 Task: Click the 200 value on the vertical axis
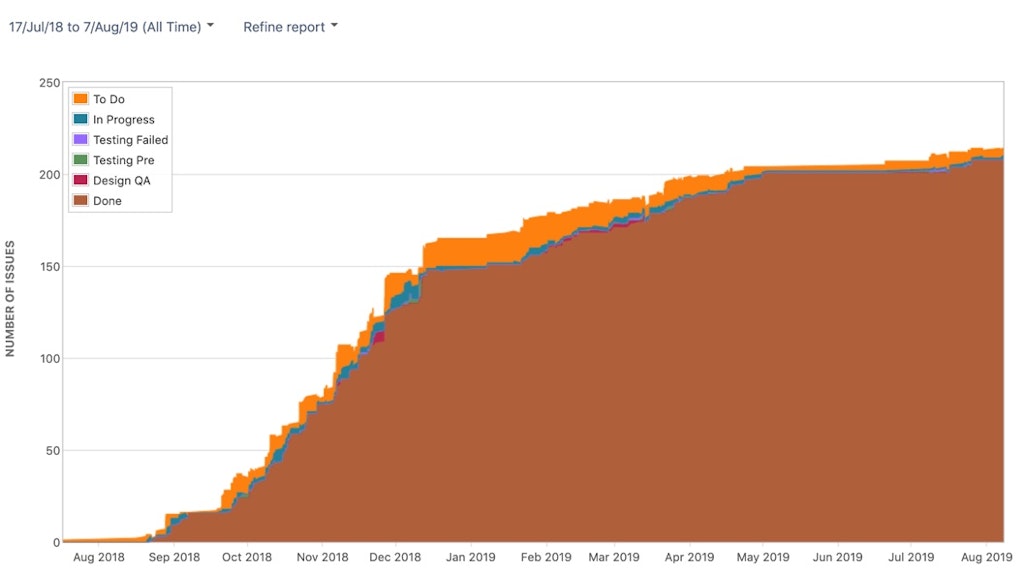(x=50, y=175)
